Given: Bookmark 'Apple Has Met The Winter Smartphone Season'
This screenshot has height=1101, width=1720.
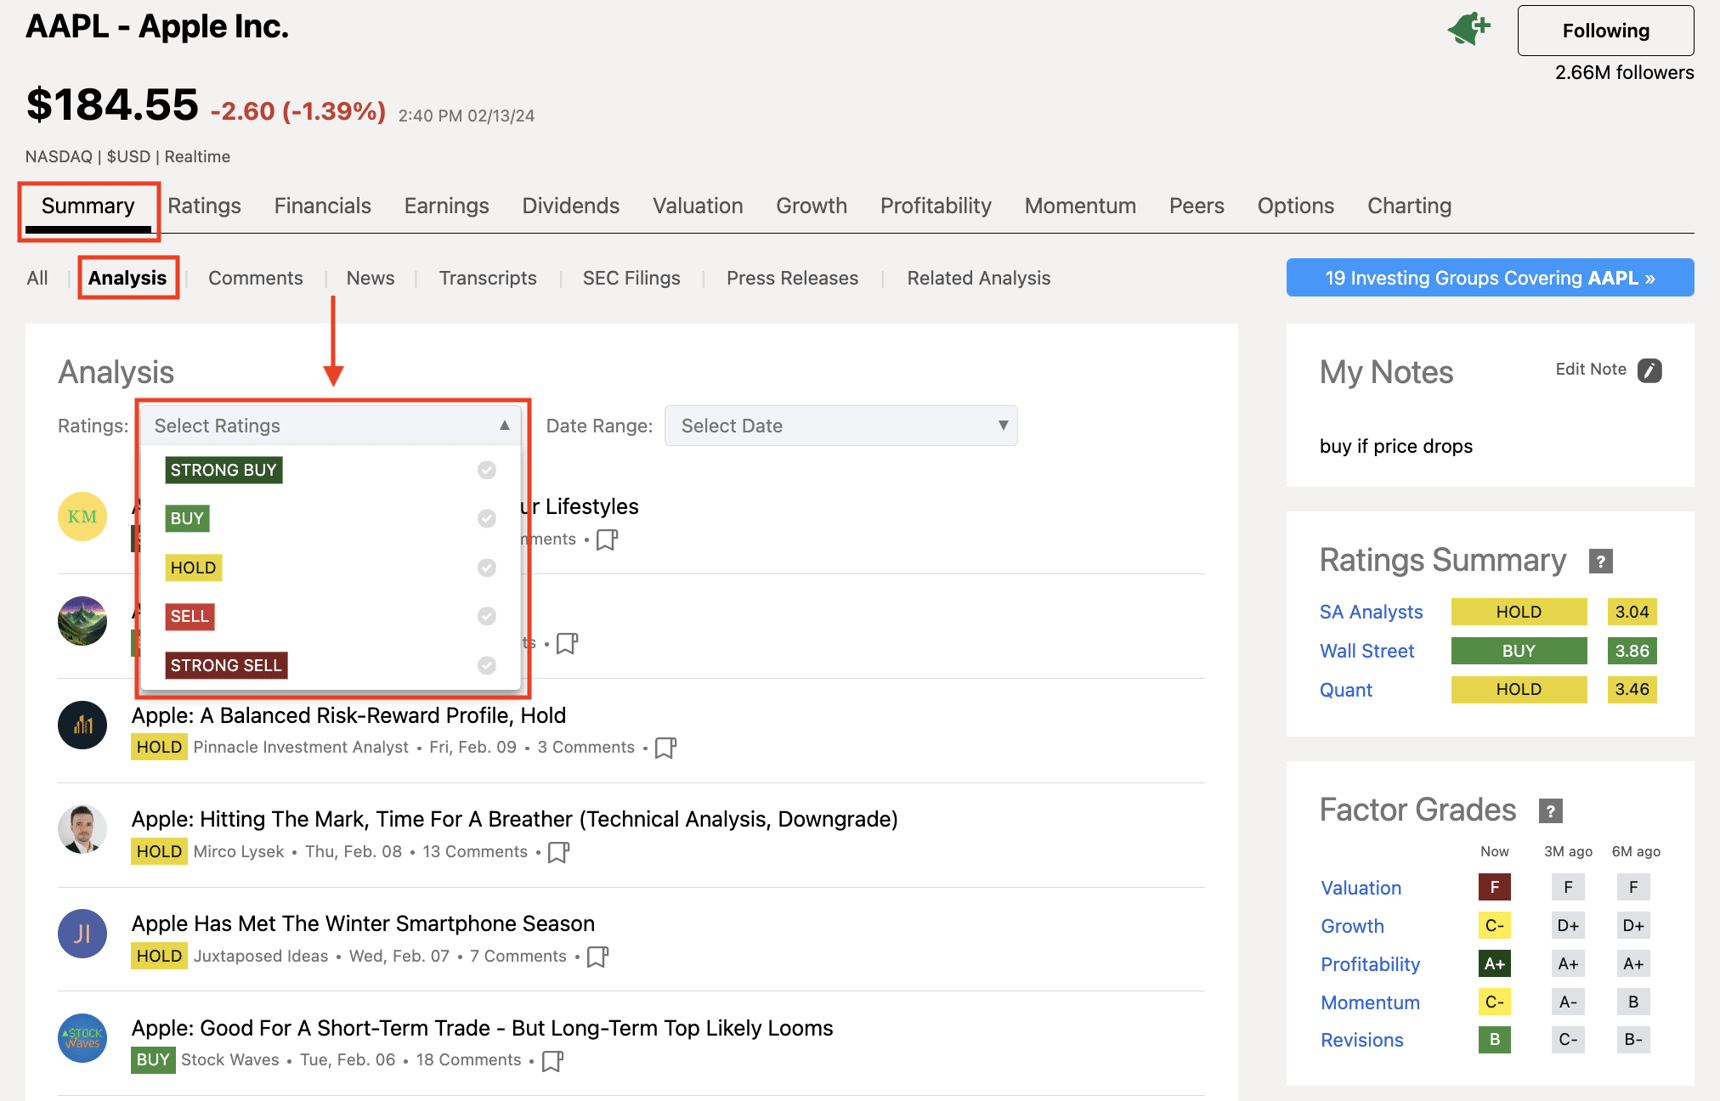Looking at the screenshot, I should (598, 956).
